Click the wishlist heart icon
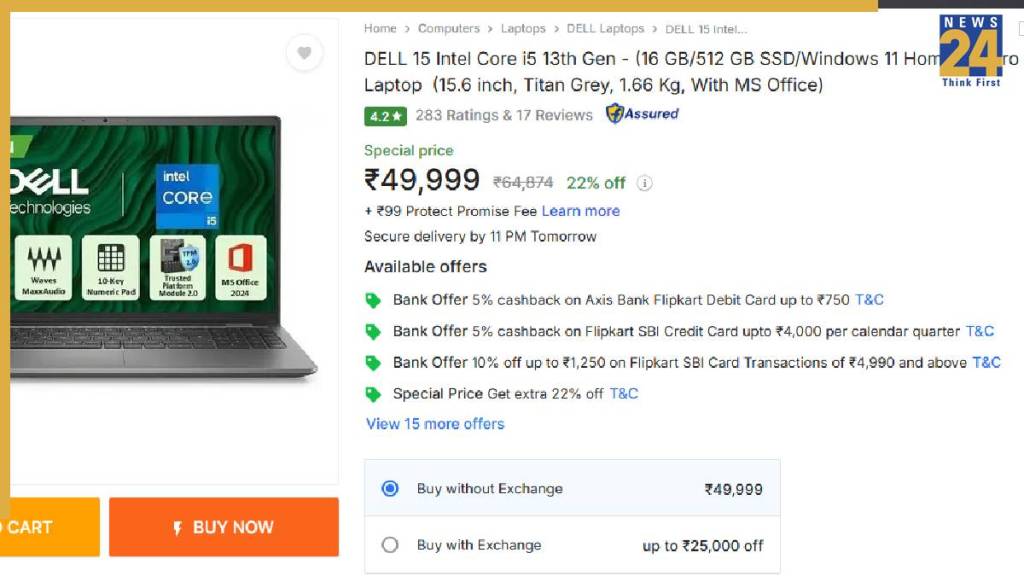Image resolution: width=1024 pixels, height=576 pixels. 304,53
